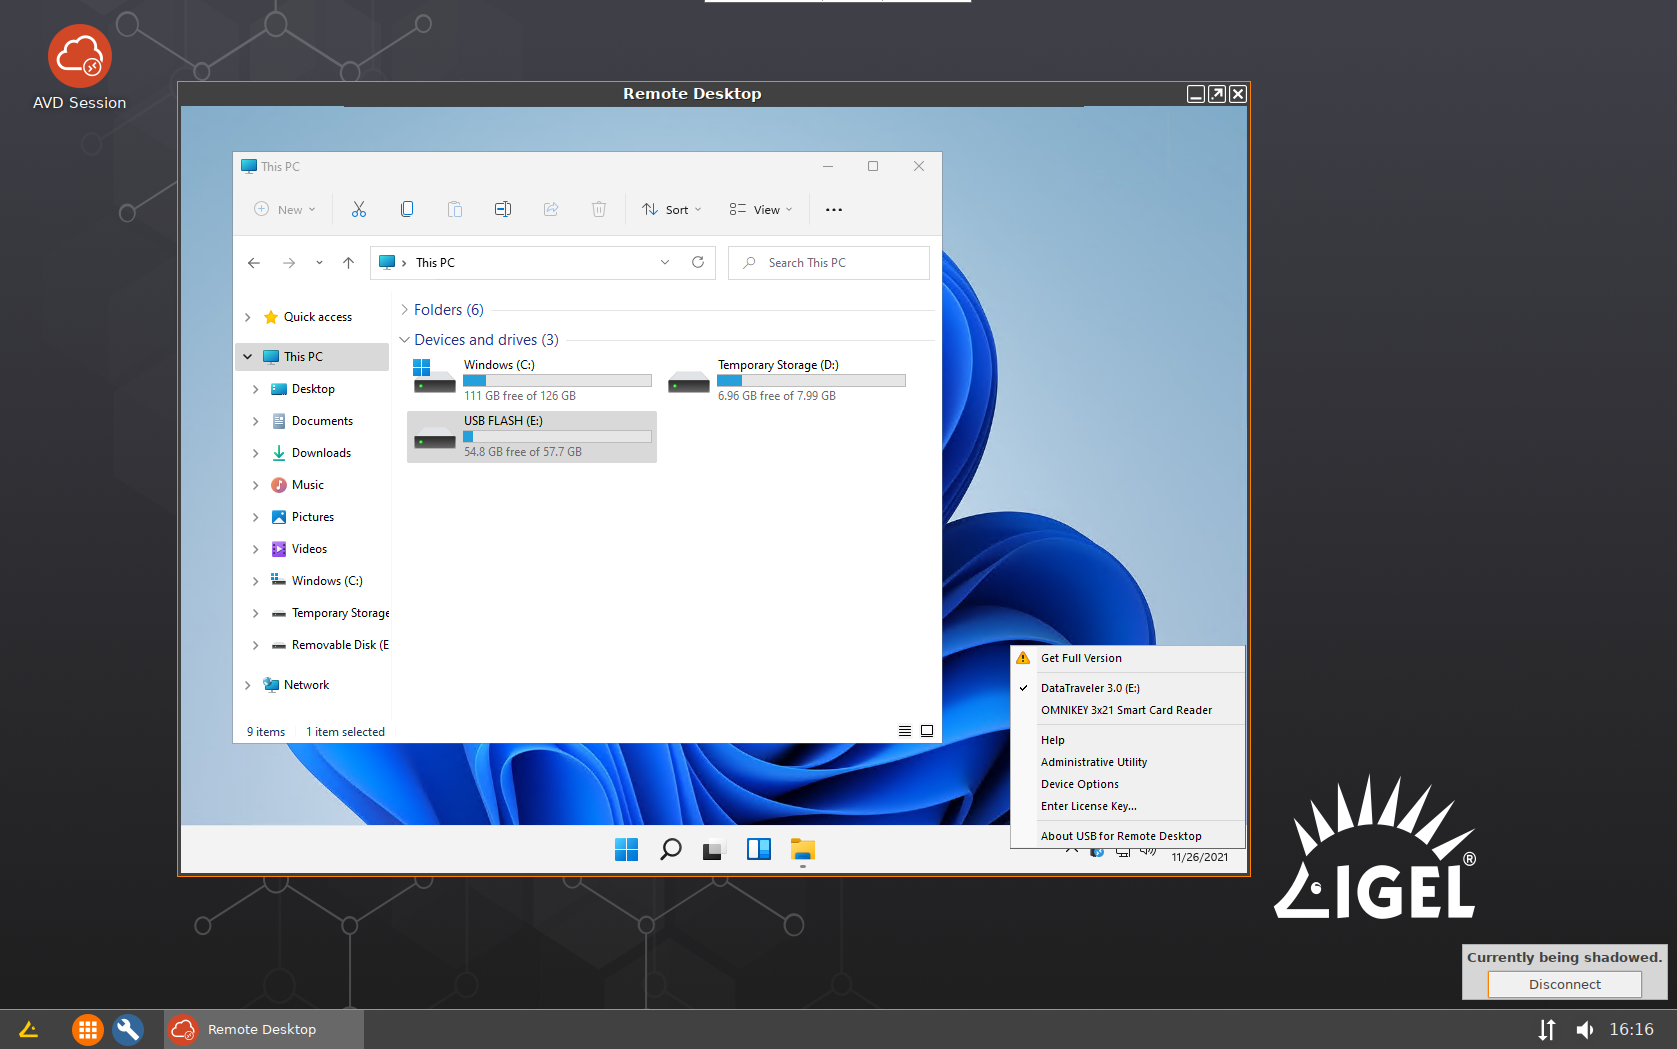1677x1049 pixels.
Task: Open Help from the USB menu
Action: [1128, 740]
